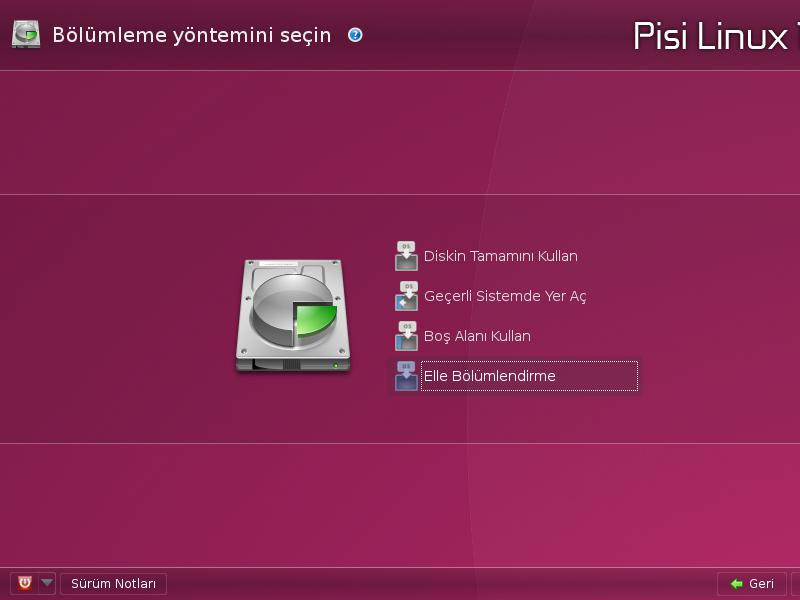Click the partitioning disk icon beside the title
Screen dimensions: 800x600
[26, 34]
